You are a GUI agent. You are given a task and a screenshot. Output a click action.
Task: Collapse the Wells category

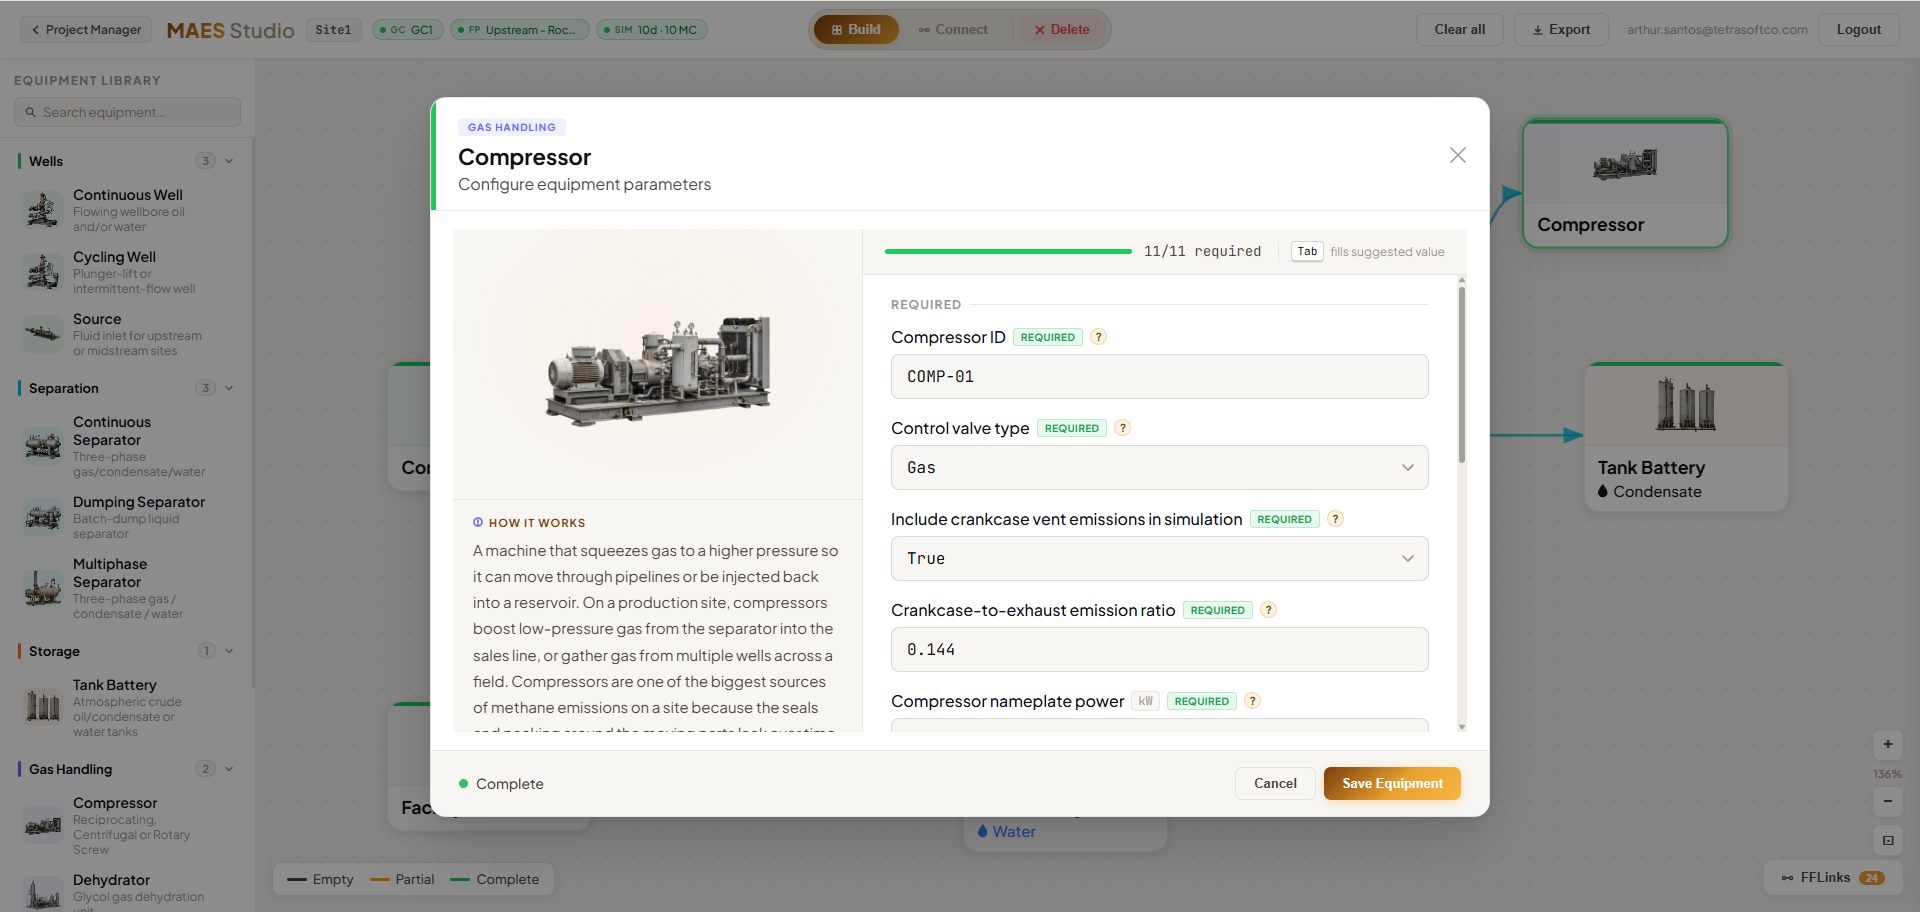click(x=229, y=161)
